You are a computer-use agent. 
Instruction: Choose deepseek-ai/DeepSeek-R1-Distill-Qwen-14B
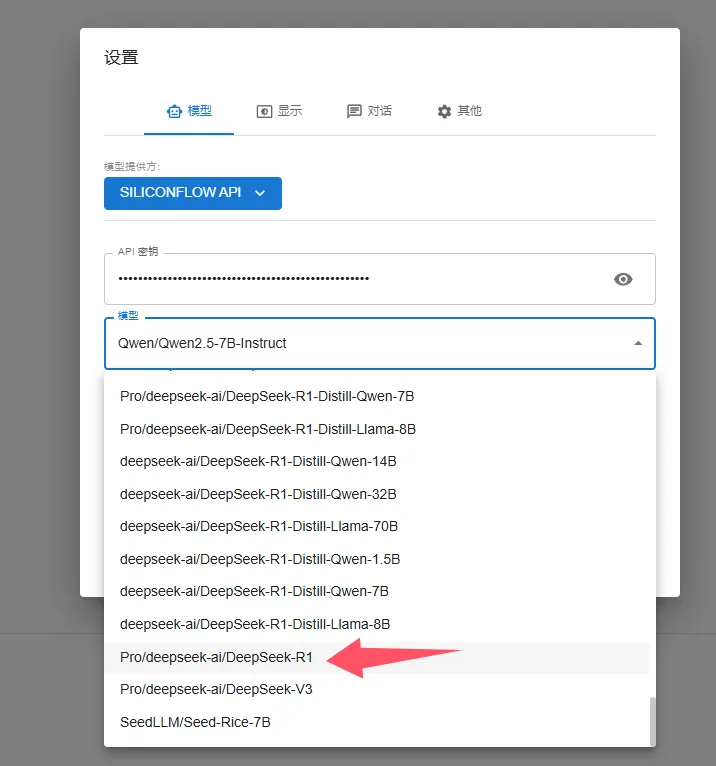(377, 461)
